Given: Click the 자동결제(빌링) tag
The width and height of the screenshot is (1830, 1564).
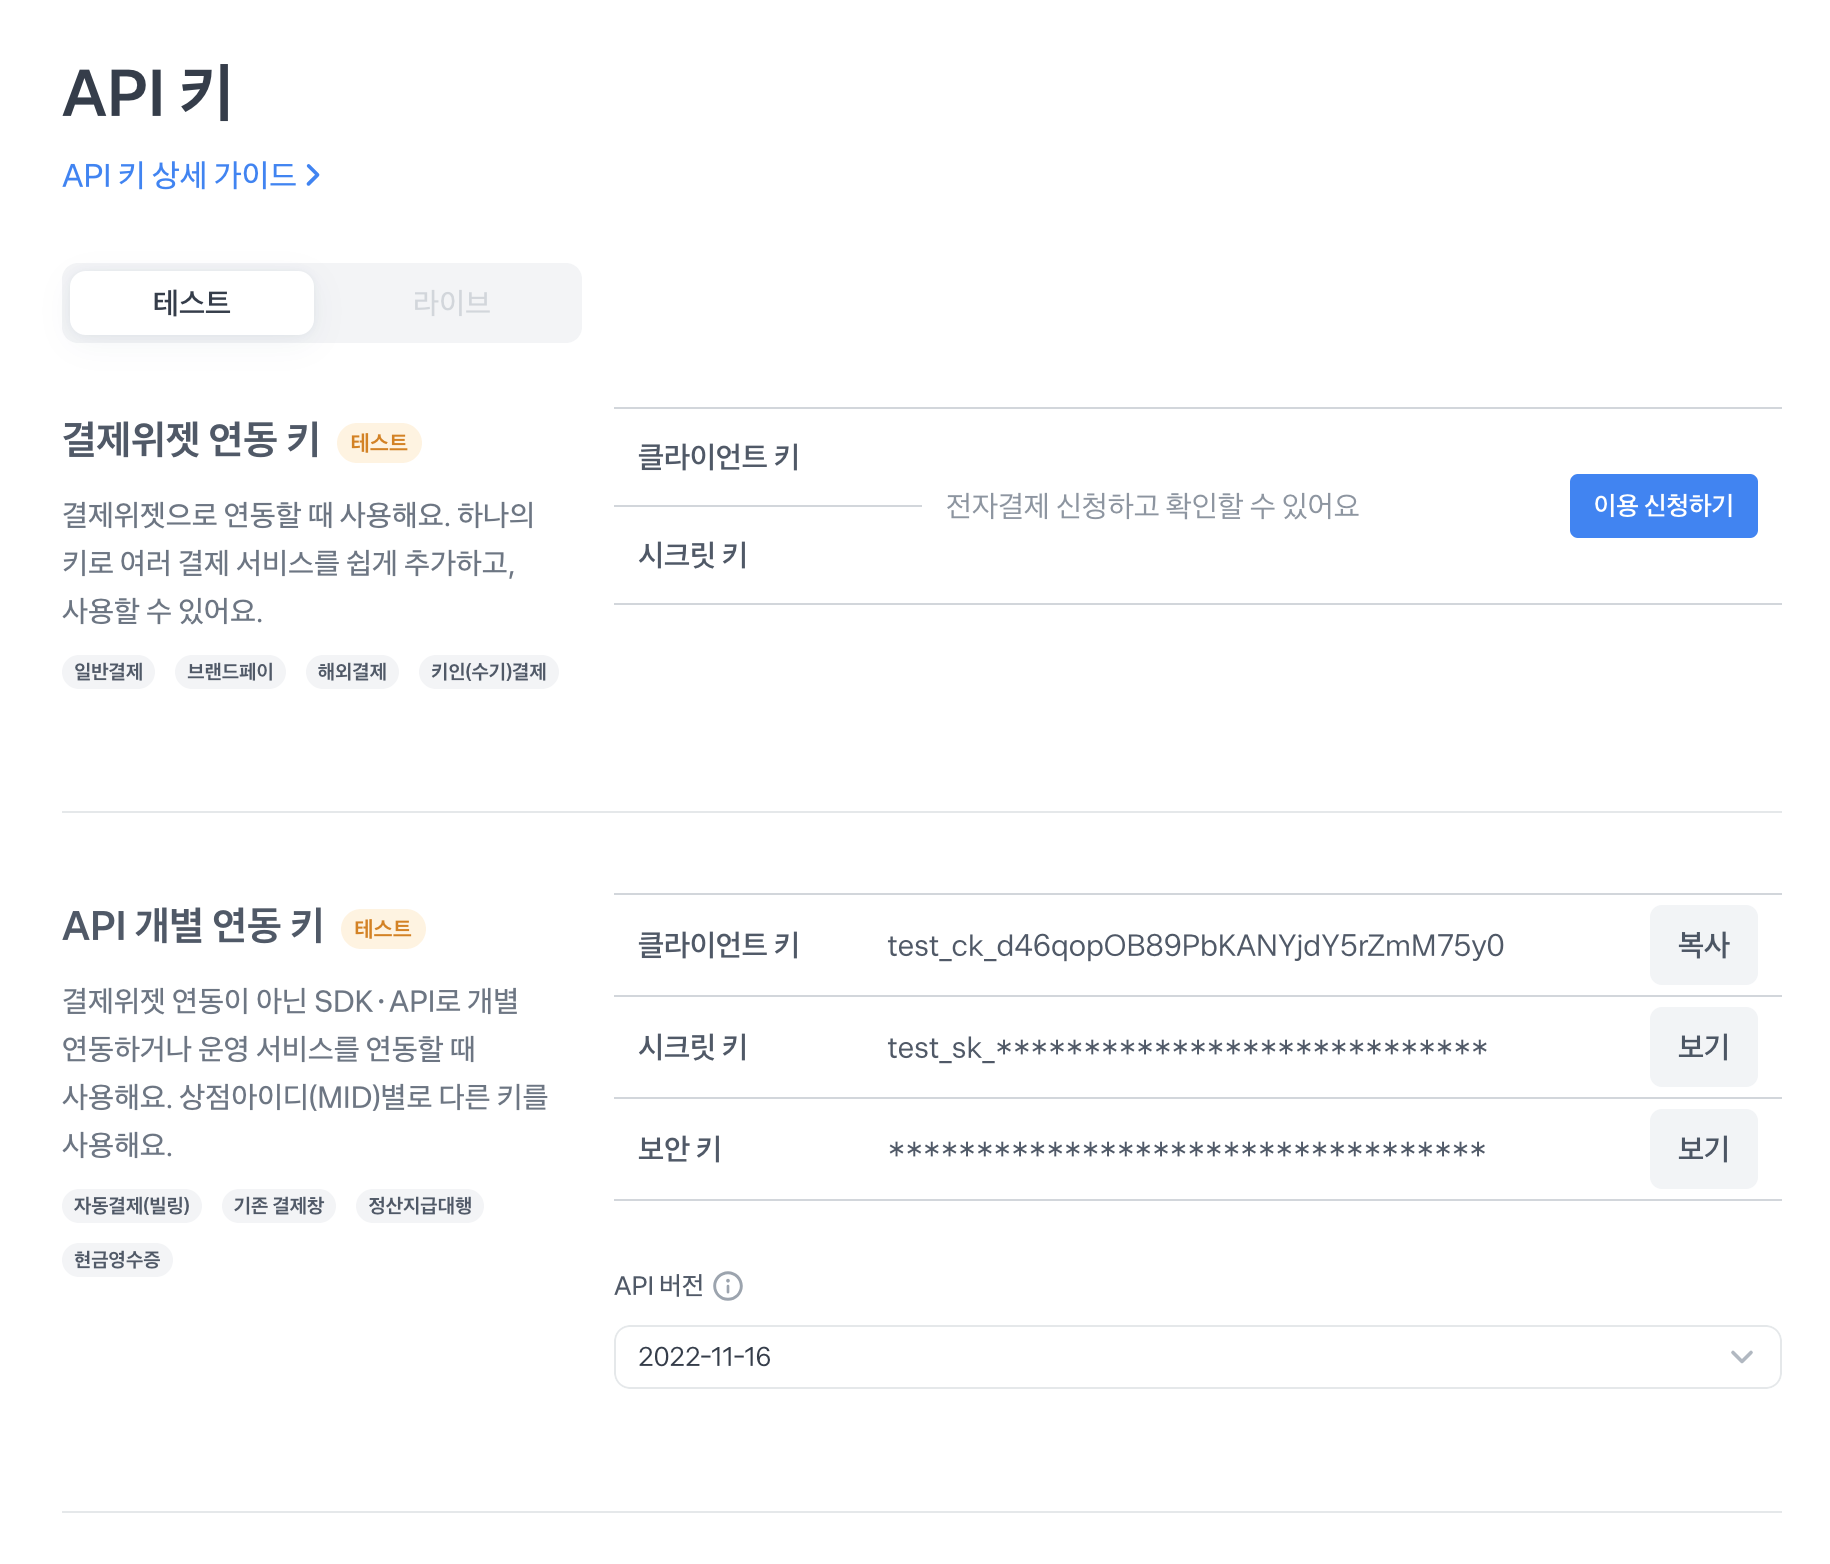Looking at the screenshot, I should tap(132, 1206).
